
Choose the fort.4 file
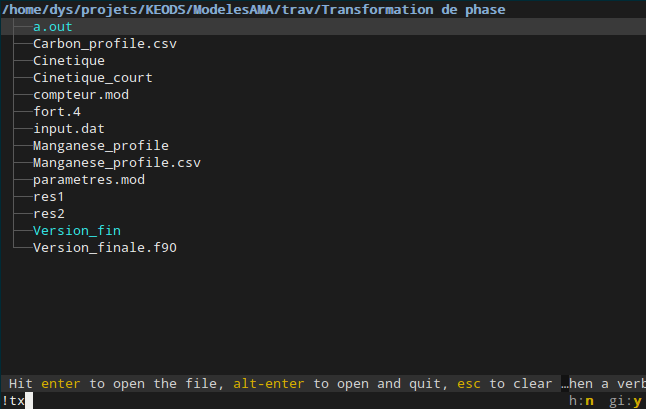point(57,112)
